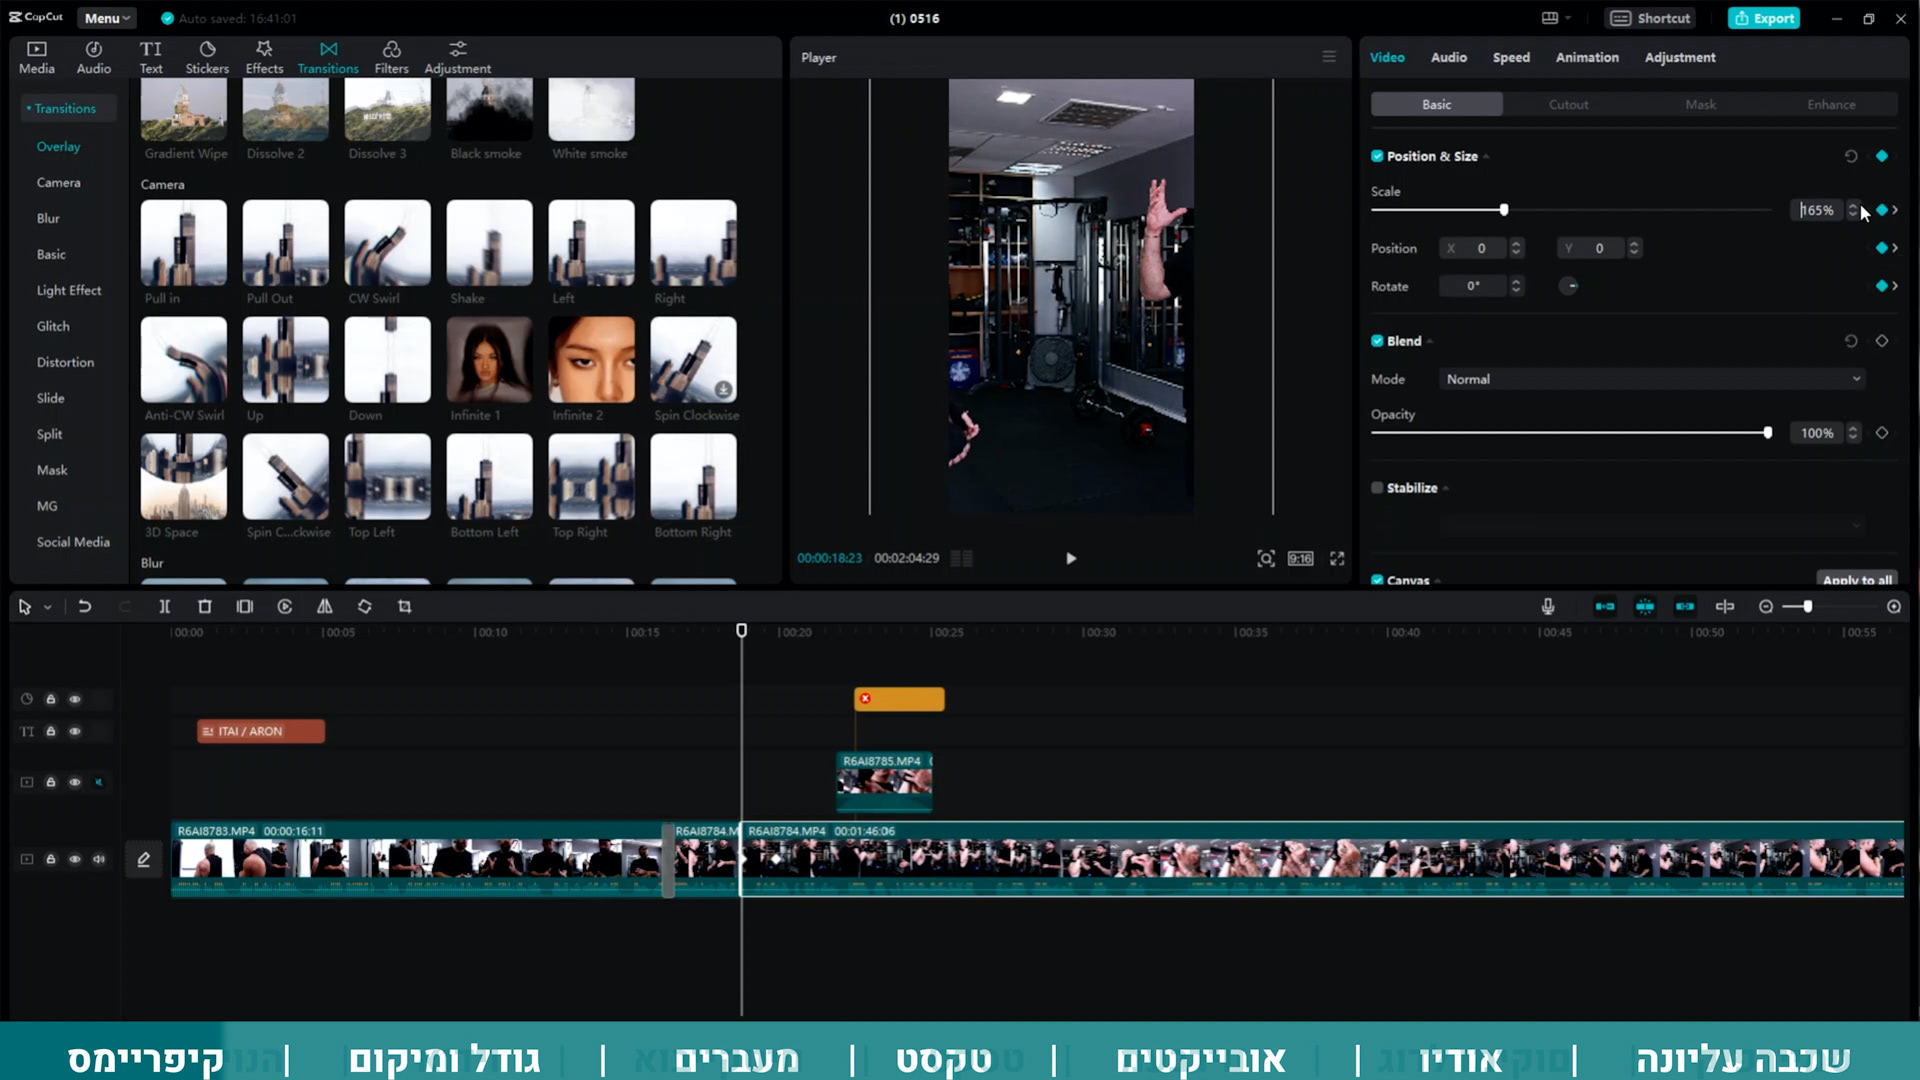Screen dimensions: 1920x1080
Task: Click the zoom-out timeline icon
Action: (x=1766, y=606)
